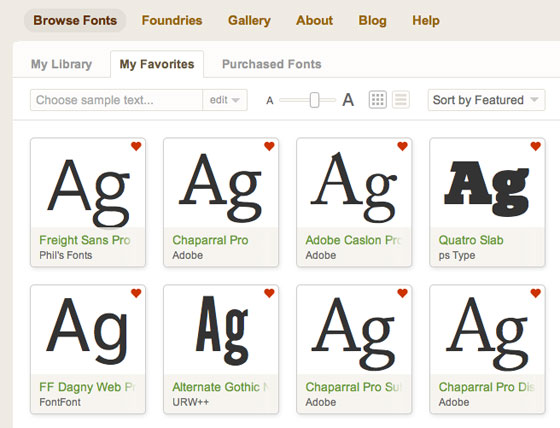Viewport: 560px width, 428px height.
Task: Switch to list view icon
Action: tap(401, 100)
